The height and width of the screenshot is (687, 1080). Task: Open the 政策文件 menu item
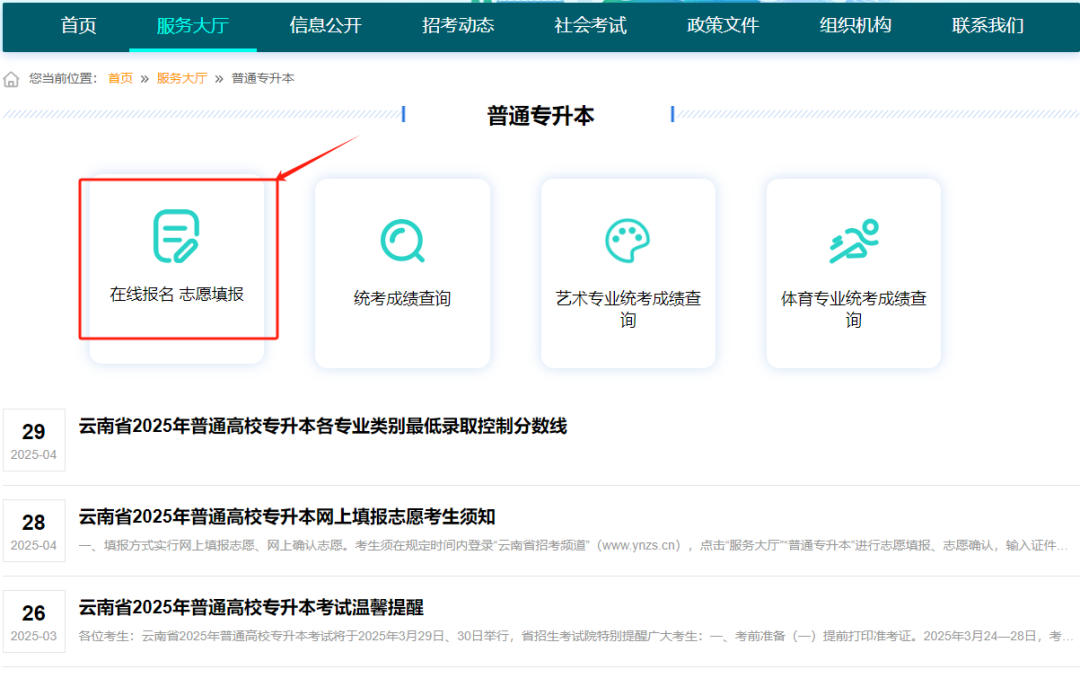[x=723, y=25]
